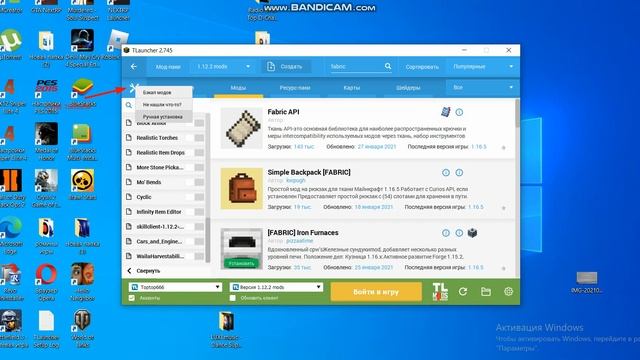
Task: Click the favorite star on Fabric API card
Action: (503, 148)
